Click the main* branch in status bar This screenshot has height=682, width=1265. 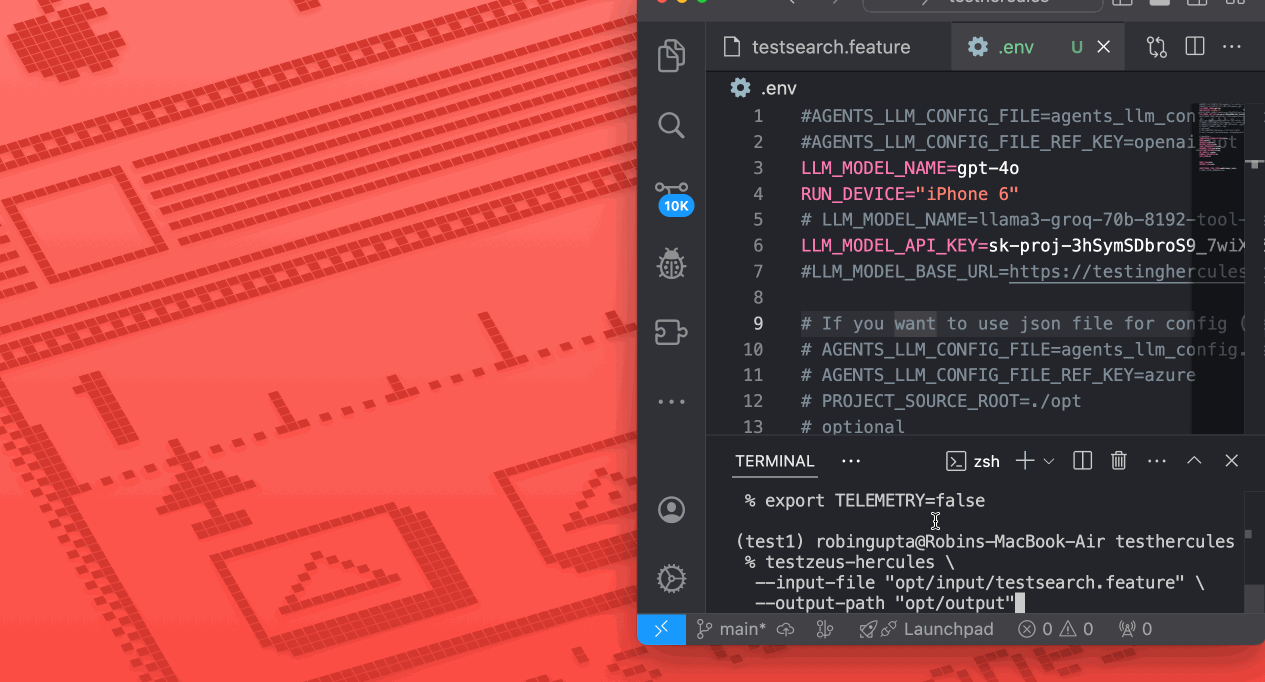[x=731, y=629]
